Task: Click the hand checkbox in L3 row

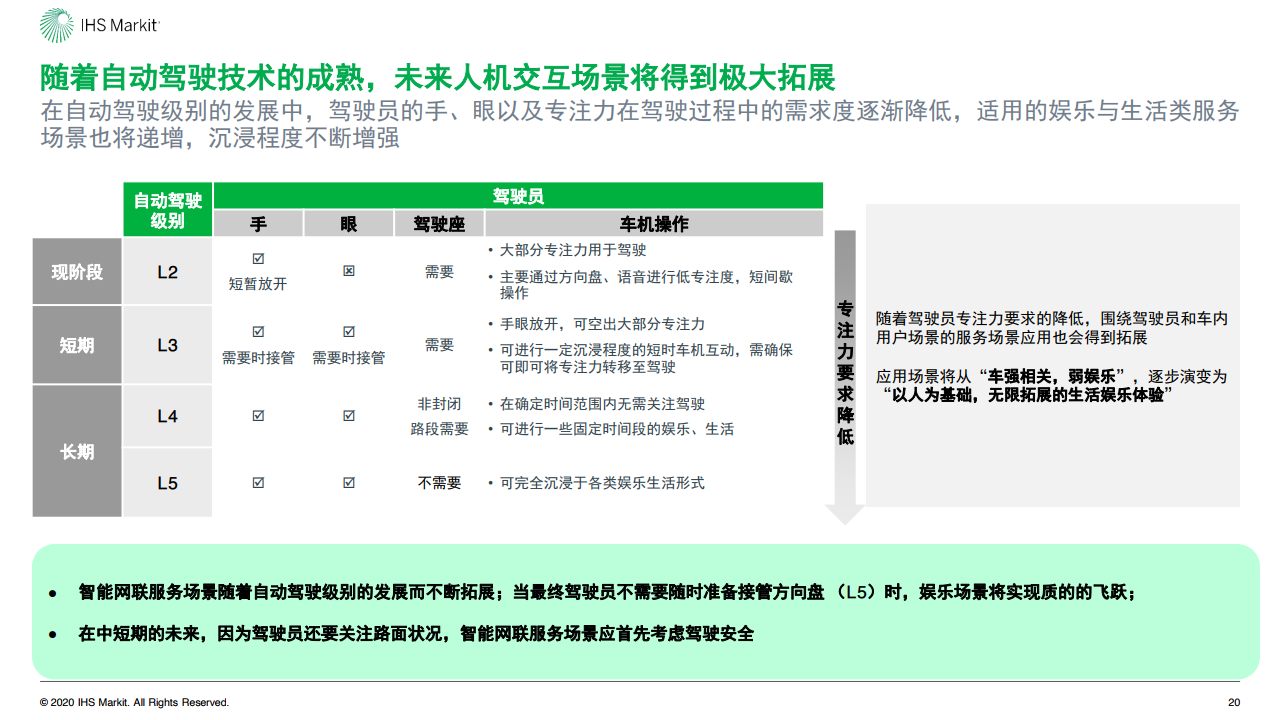Action: (x=258, y=331)
